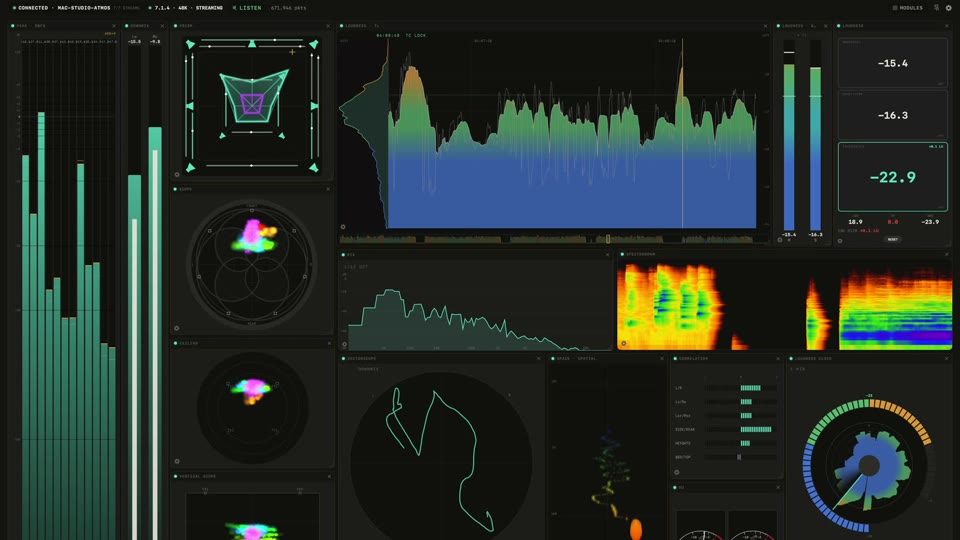This screenshot has height=540, width=960.
Task: Click the -23.9 value under loudness cards
Action: click(930, 222)
